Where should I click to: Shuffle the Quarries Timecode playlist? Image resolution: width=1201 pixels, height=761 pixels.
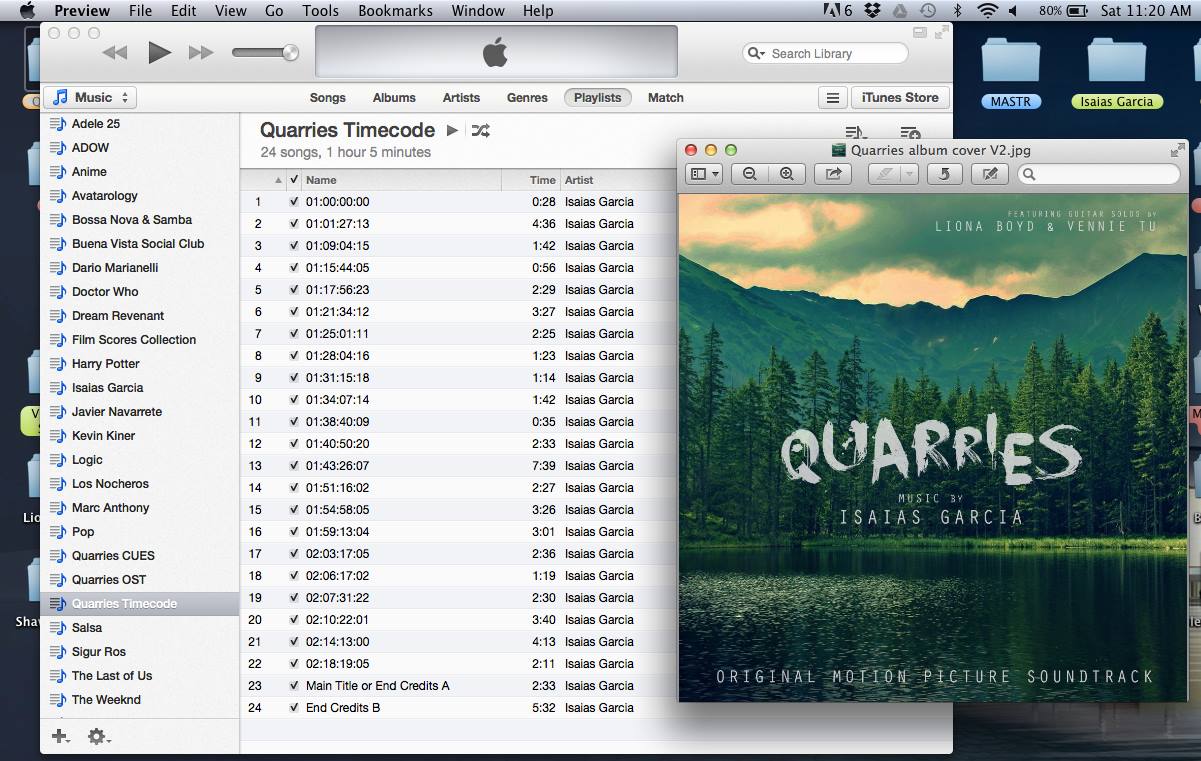481,130
